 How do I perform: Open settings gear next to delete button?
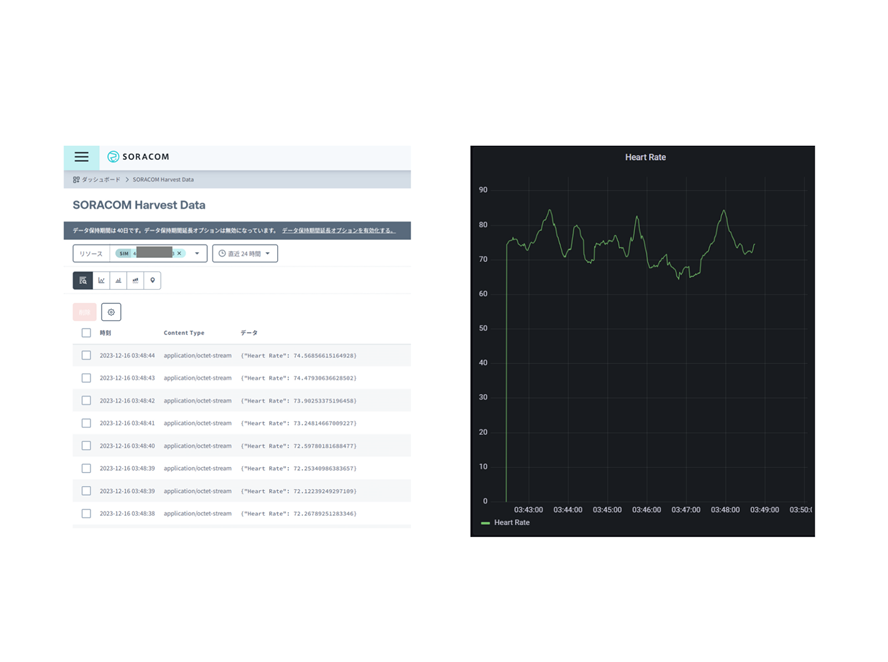point(111,312)
